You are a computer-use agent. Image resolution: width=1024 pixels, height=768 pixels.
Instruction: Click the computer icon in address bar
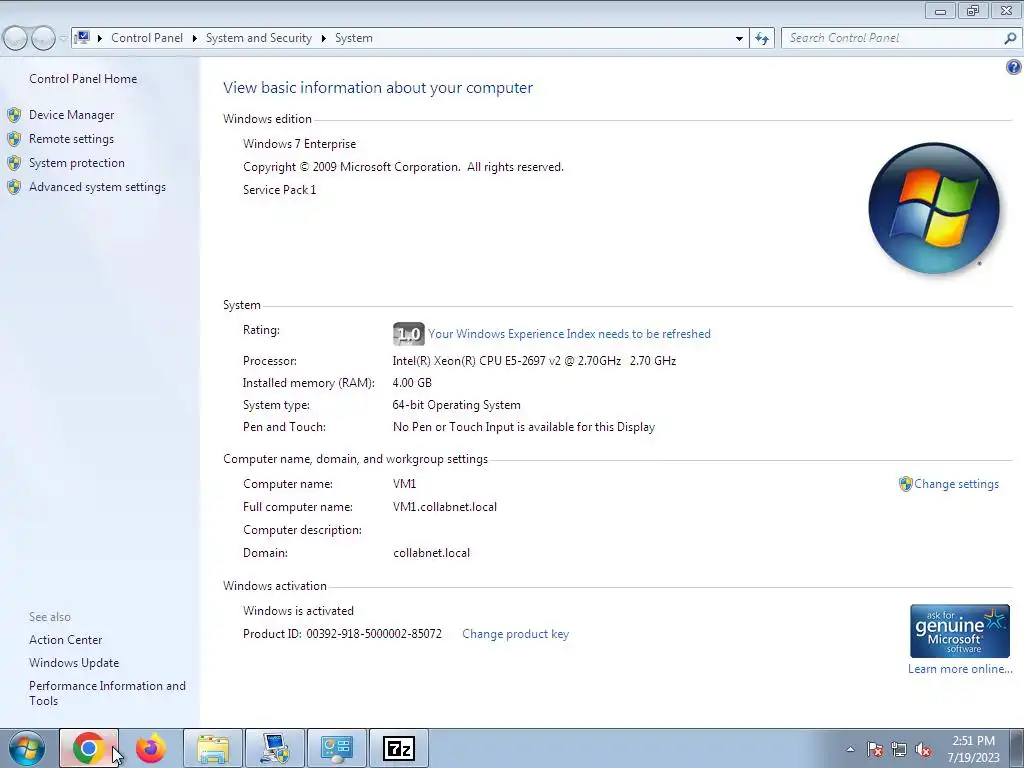[x=82, y=38]
